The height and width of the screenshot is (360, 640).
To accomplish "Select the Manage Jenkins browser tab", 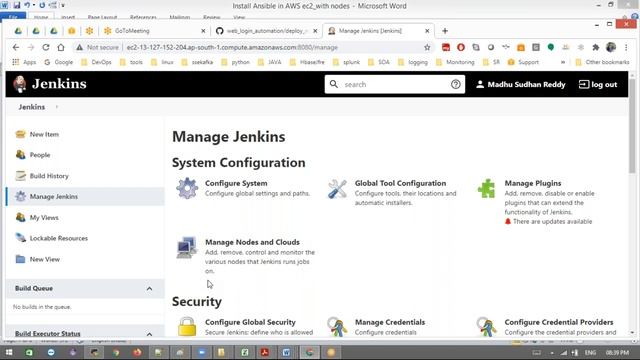I will point(378,31).
